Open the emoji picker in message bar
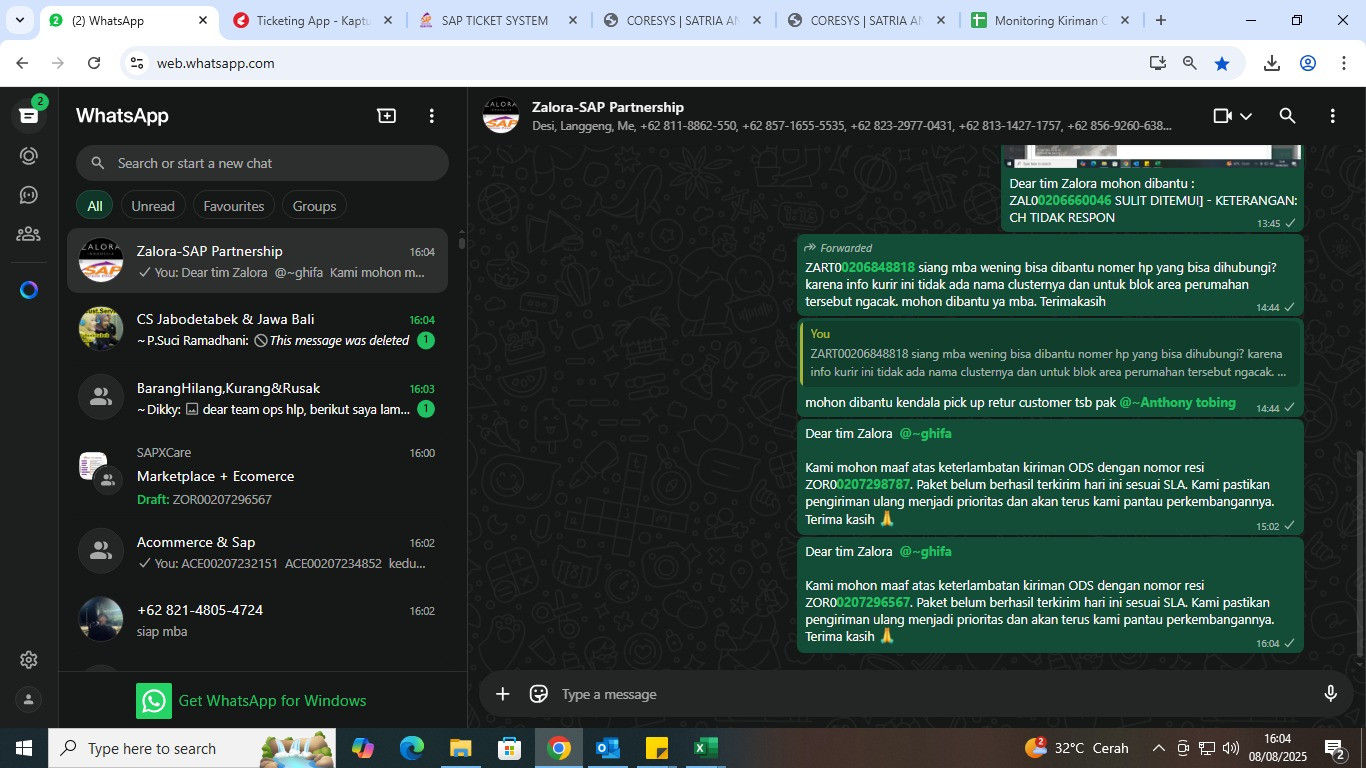The height and width of the screenshot is (768, 1366). pos(539,694)
